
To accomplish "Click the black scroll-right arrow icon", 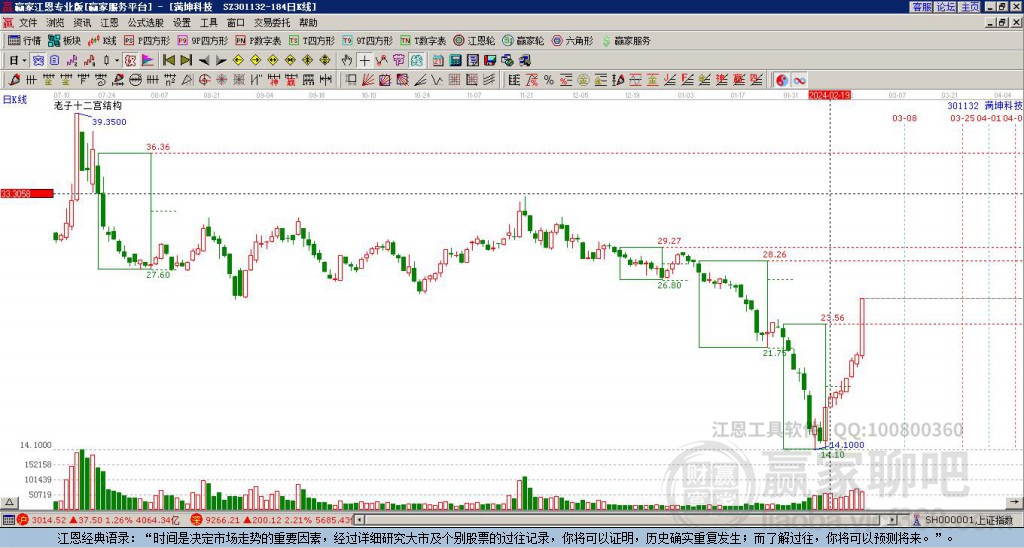I will pos(221,61).
